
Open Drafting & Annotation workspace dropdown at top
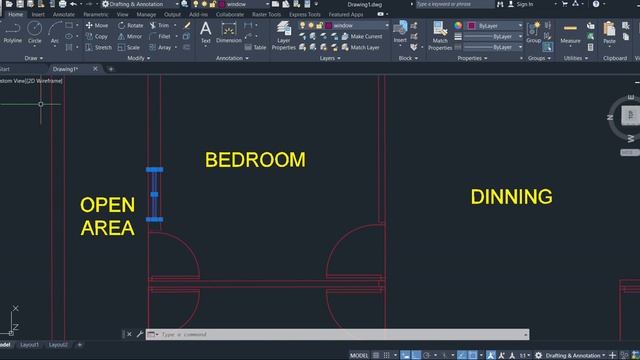click(140, 4)
